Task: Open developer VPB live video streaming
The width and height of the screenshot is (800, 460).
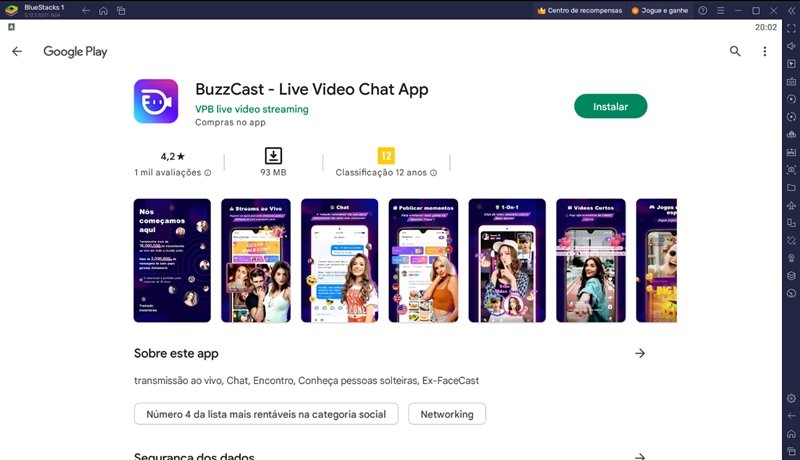Action: pyautogui.click(x=252, y=109)
